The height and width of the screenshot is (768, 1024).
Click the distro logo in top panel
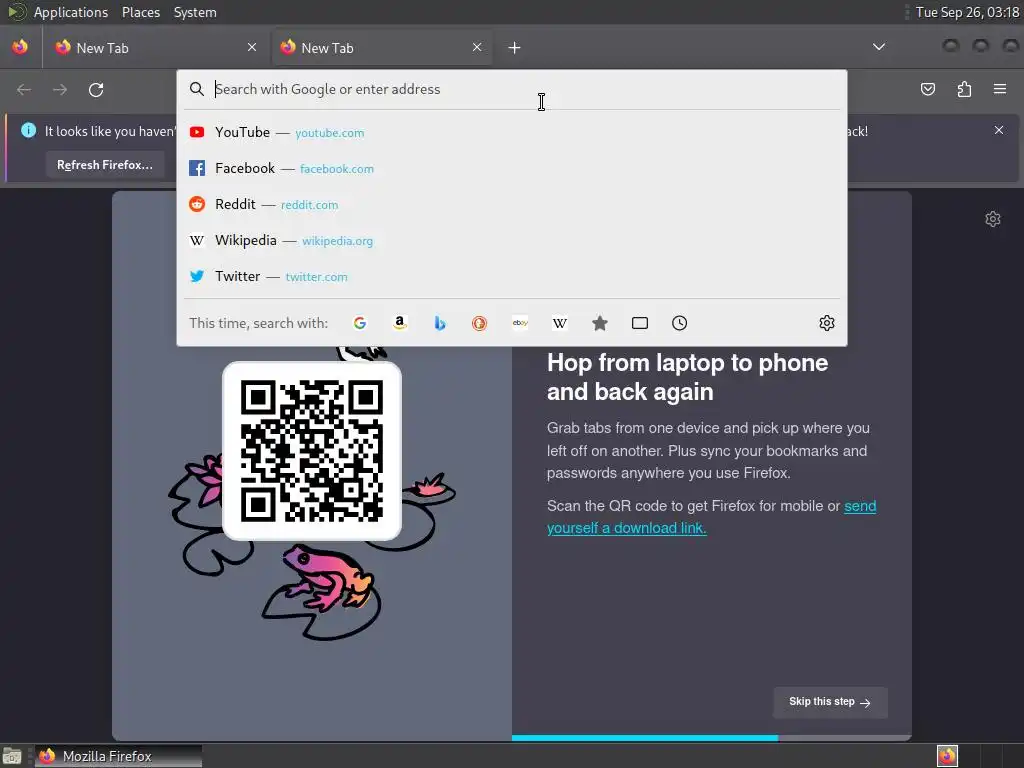17,12
